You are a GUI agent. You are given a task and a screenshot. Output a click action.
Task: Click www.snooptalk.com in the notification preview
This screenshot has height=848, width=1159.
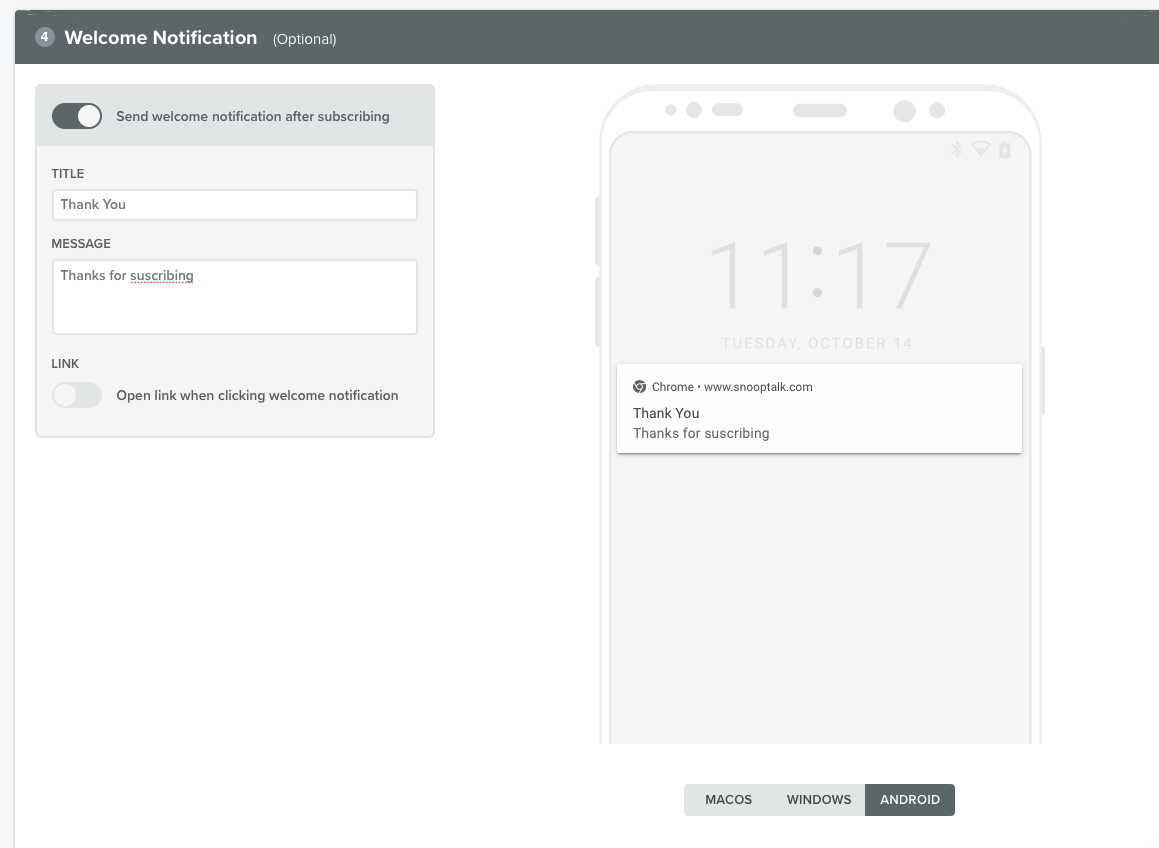(x=758, y=387)
